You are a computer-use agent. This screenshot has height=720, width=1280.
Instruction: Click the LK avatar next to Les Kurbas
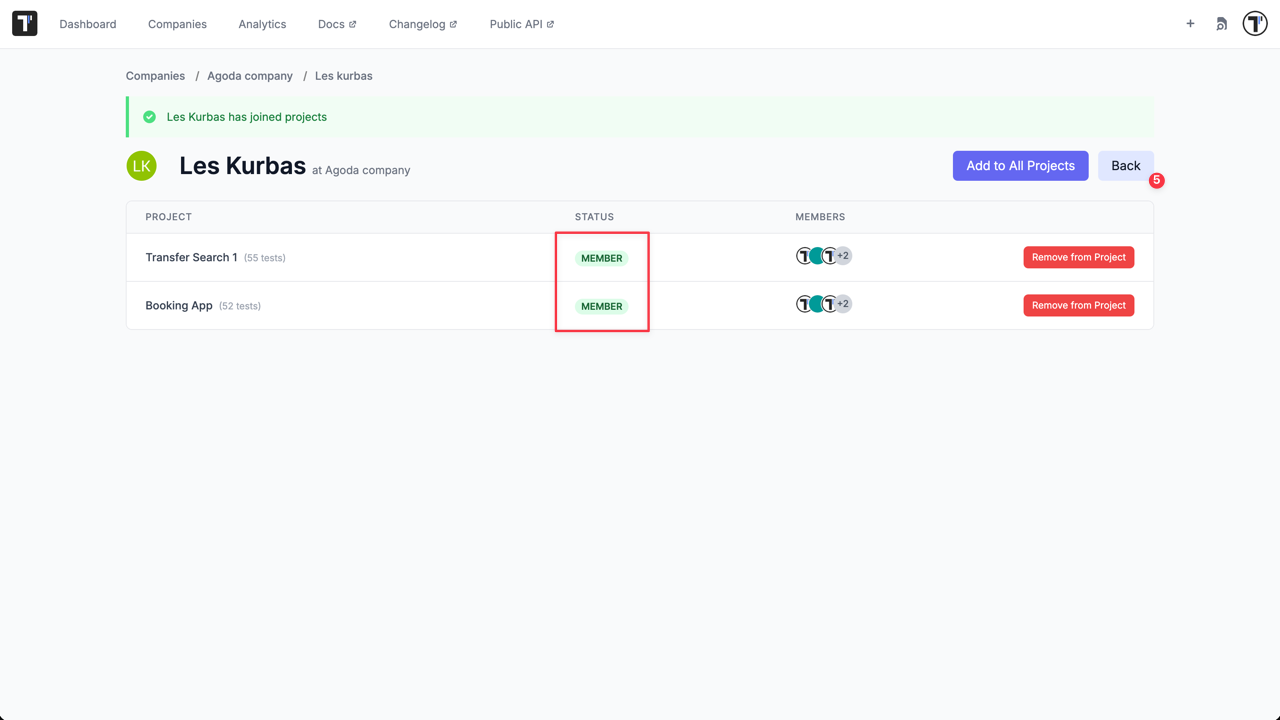(141, 165)
